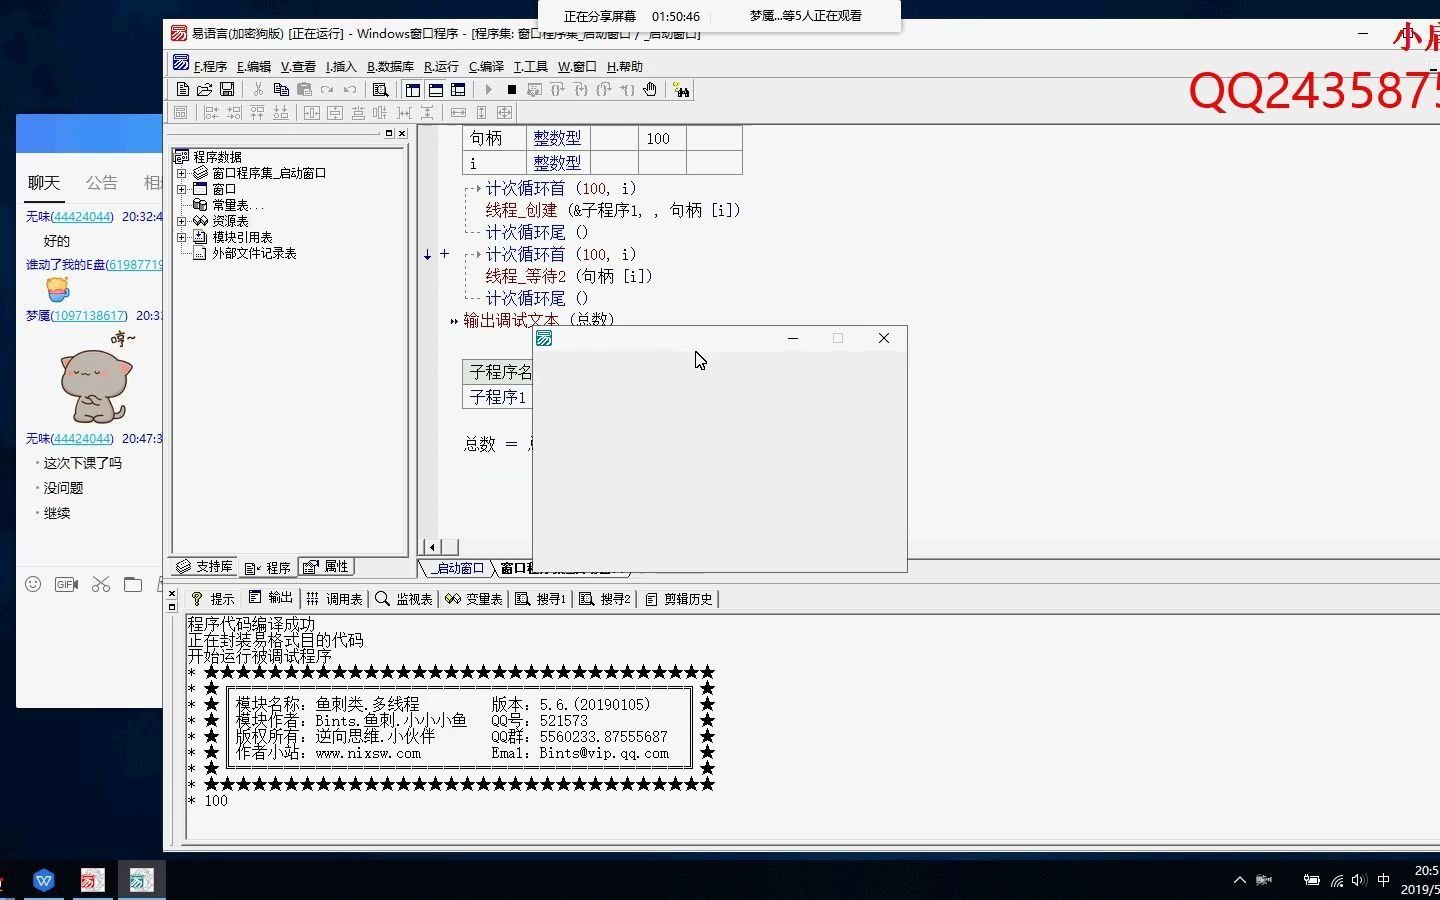Select the 程序数据 root node
The image size is (1440, 900).
pos(217,157)
